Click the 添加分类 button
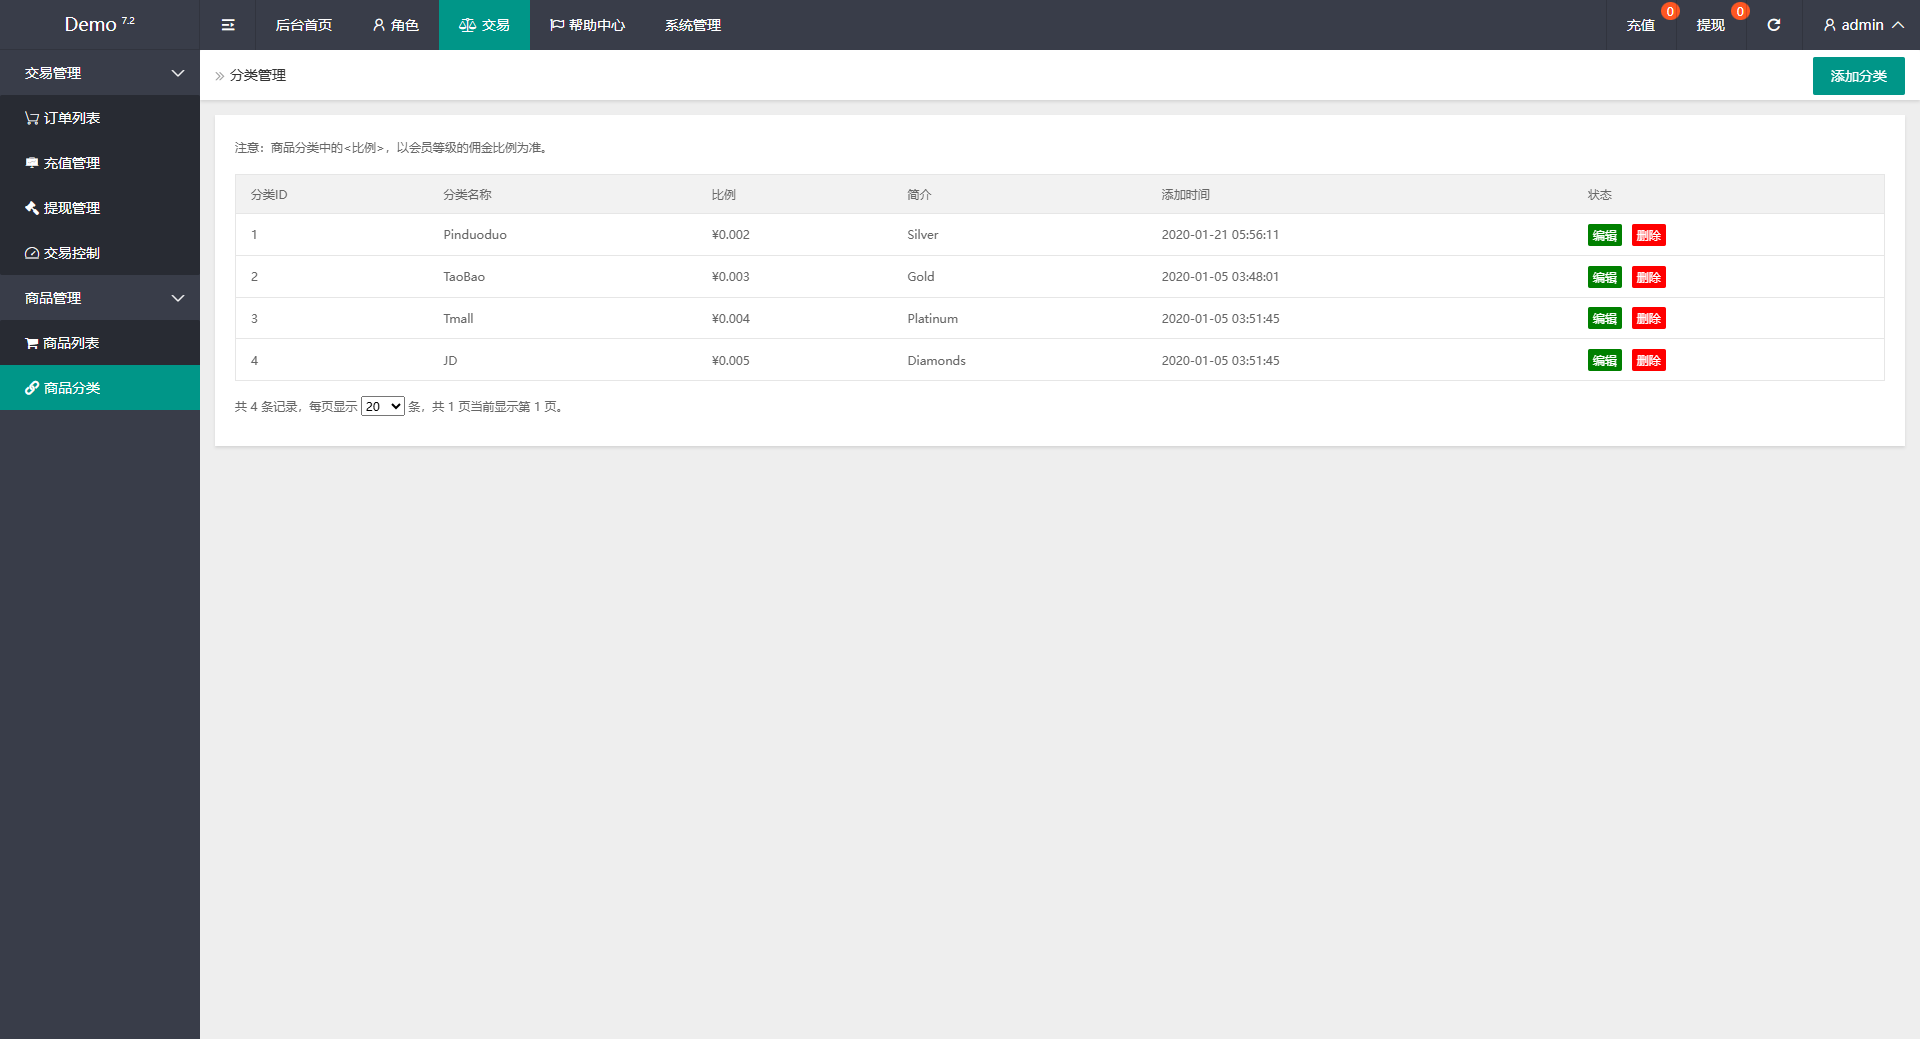Viewport: 1920px width, 1039px height. pos(1858,76)
